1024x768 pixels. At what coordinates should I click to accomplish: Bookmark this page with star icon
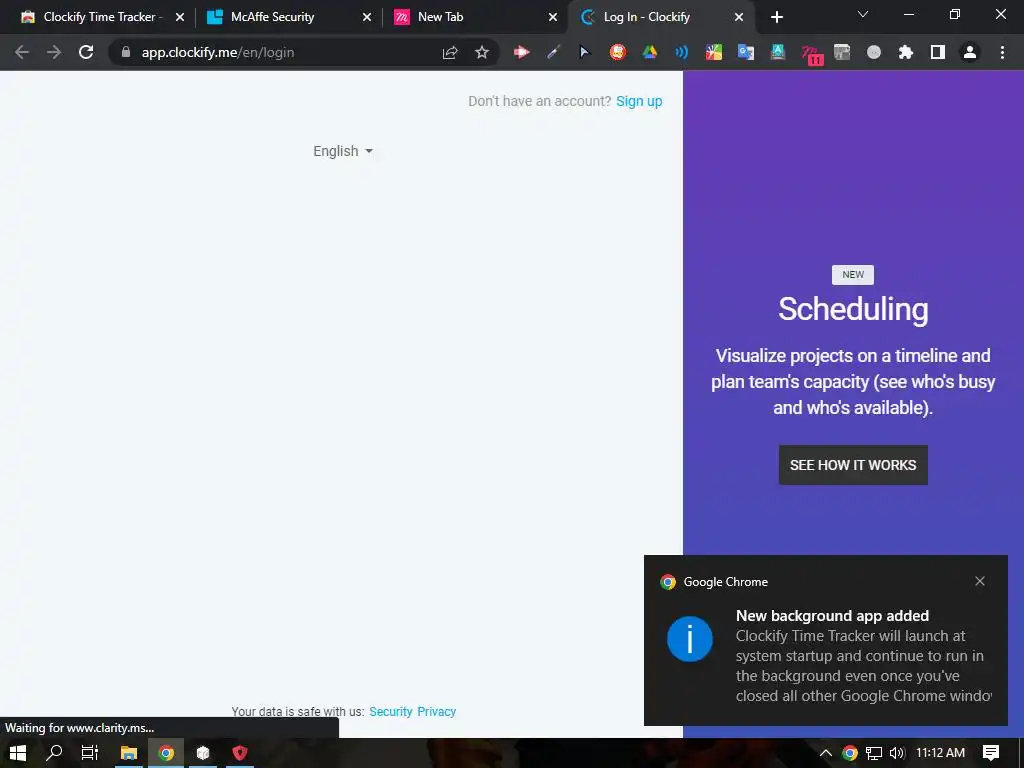(x=482, y=53)
